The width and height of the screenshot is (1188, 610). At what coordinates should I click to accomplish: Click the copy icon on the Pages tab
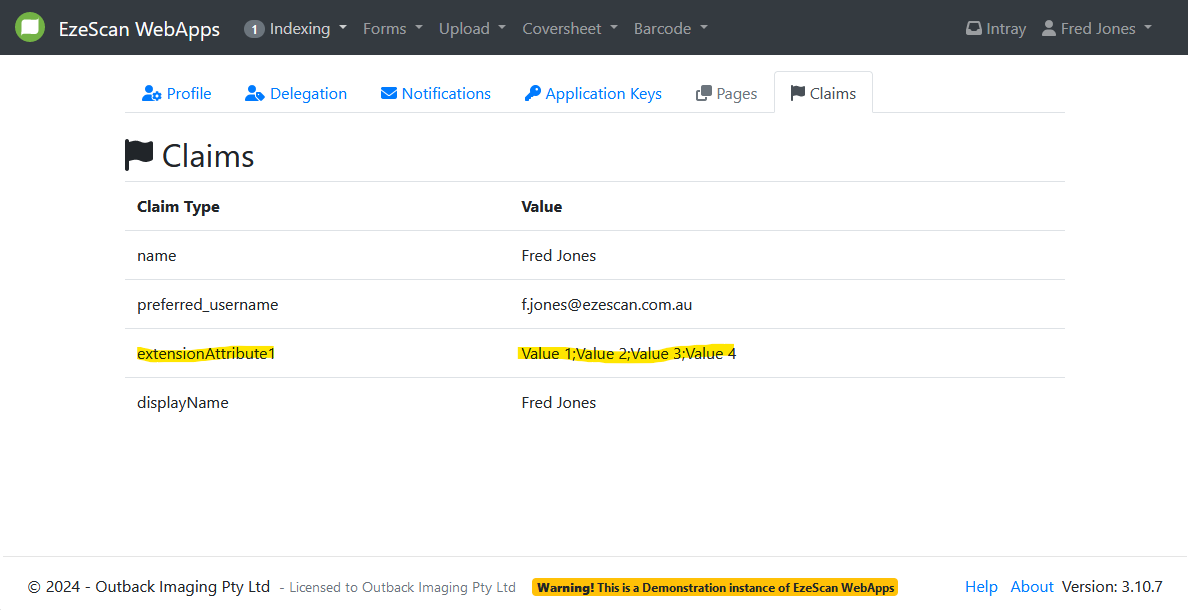coord(704,94)
